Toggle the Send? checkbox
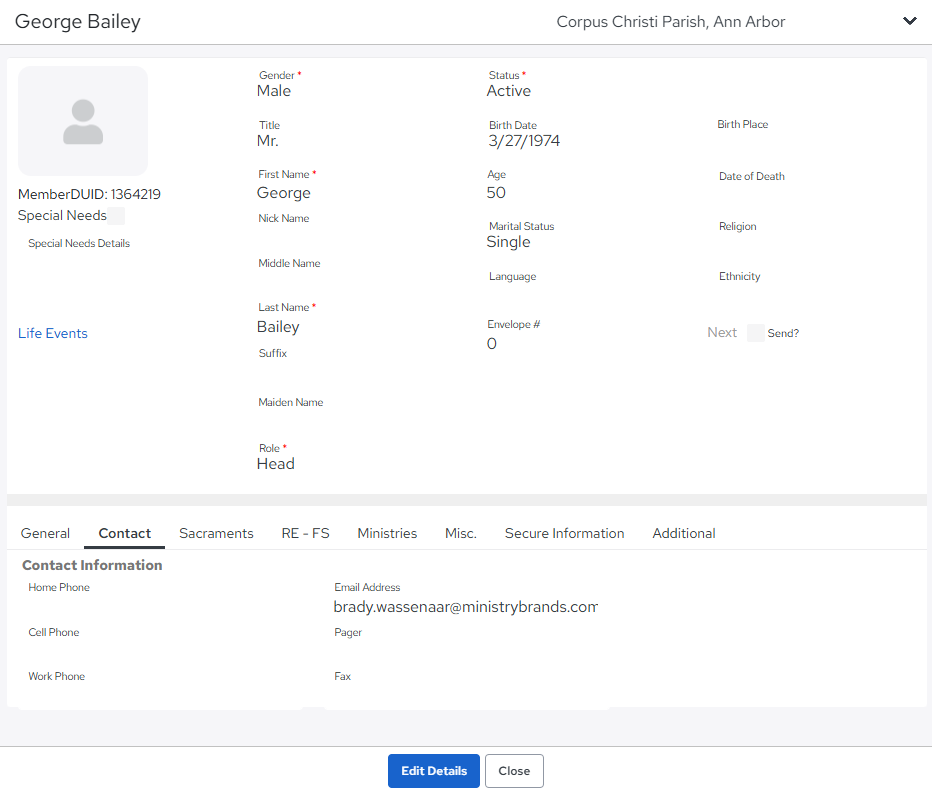Image resolution: width=932 pixels, height=794 pixels. 755,333
